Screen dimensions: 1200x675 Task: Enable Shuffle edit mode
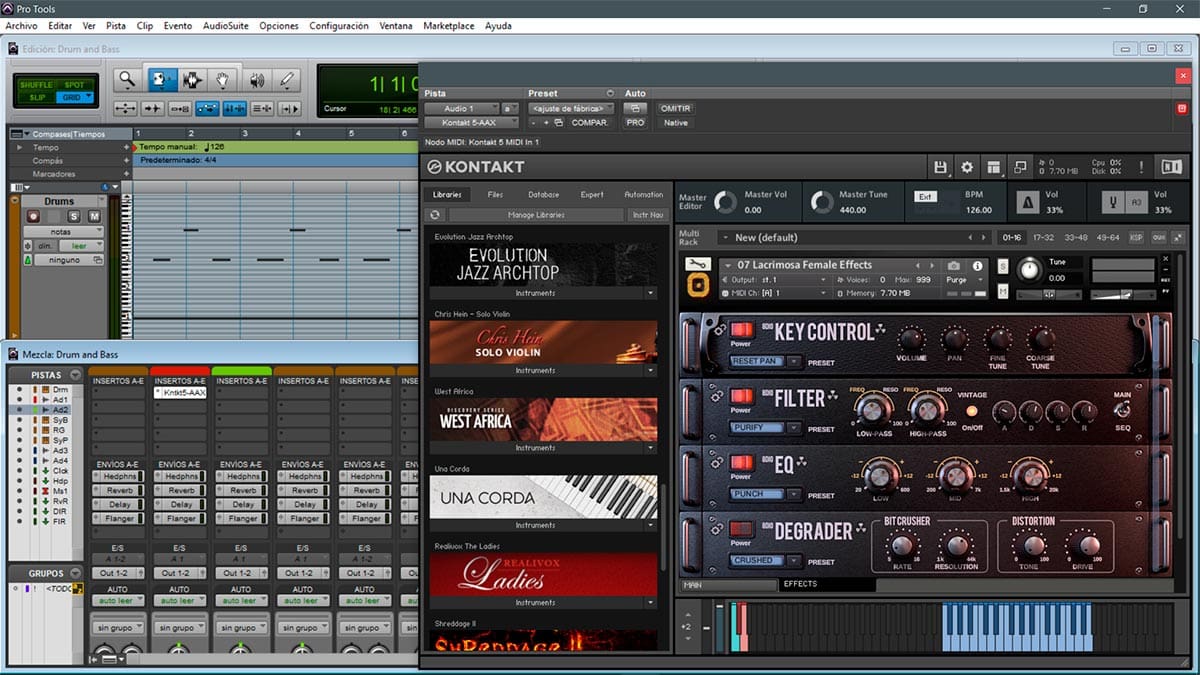[36, 85]
